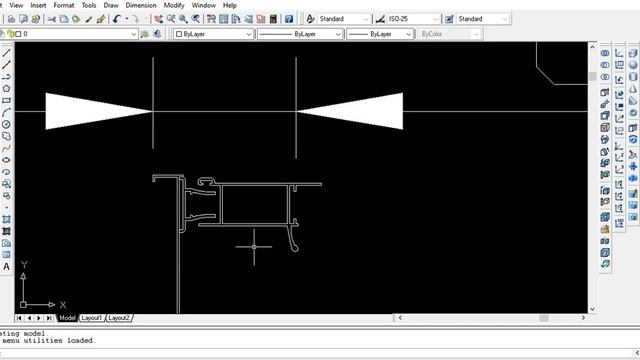Screen dimensions: 640x360
Task: Activate the Pan realtime tool
Action: click(x=158, y=19)
